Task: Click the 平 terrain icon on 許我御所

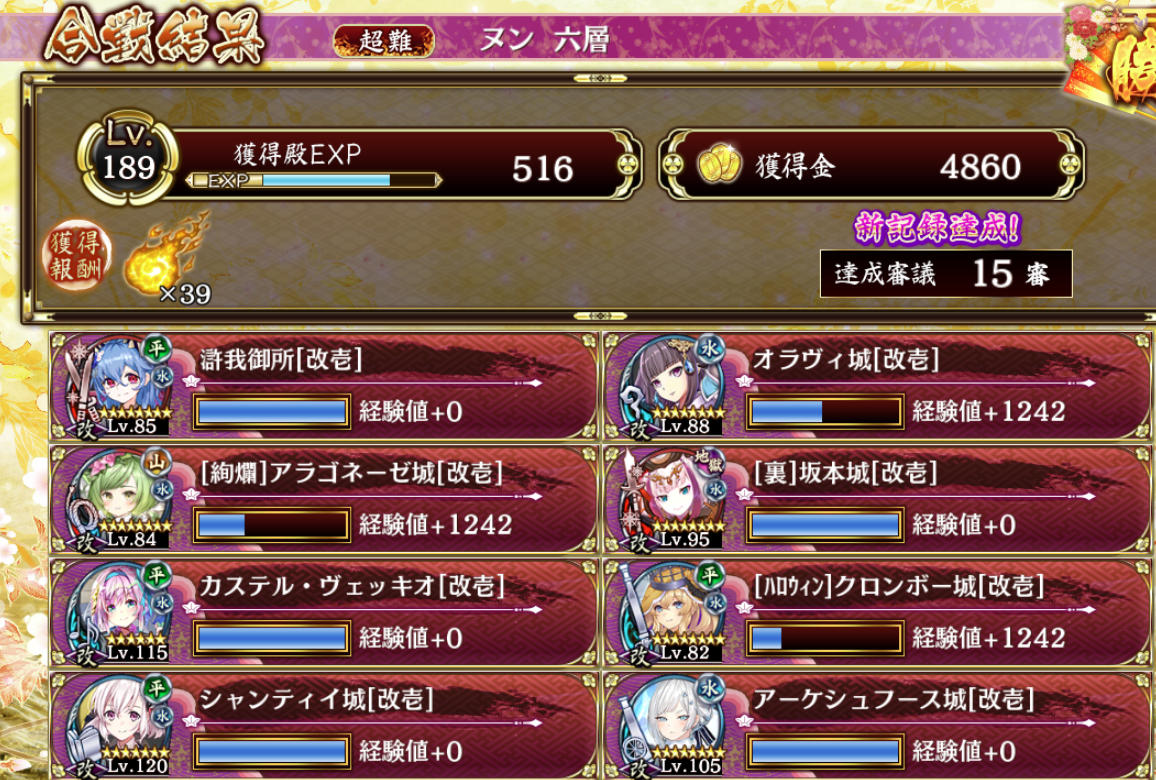Action: pos(156,348)
